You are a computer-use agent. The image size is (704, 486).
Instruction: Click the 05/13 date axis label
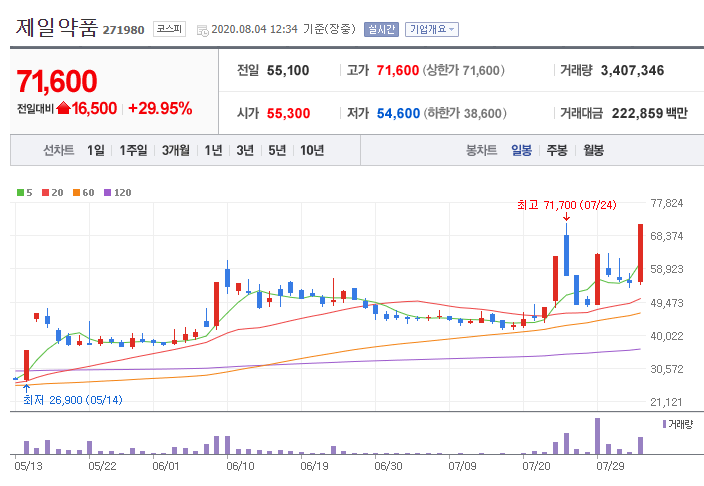[x=28, y=466]
